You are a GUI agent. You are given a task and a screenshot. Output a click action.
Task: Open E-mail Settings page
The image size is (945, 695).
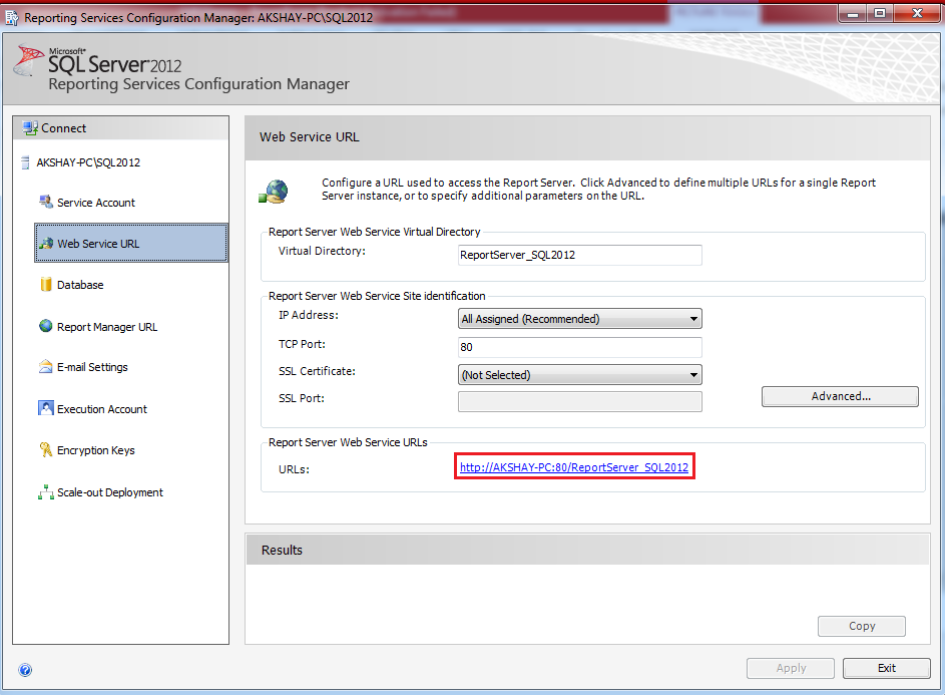tap(92, 367)
